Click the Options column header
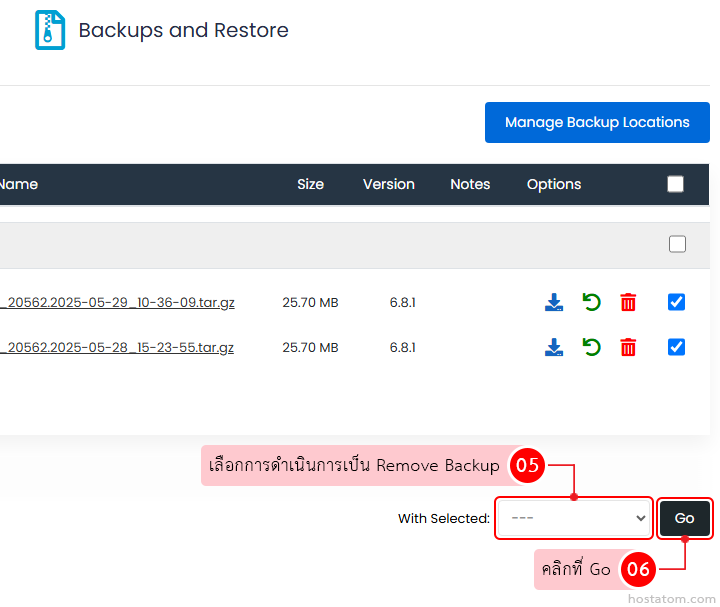Screen dimensions: 720x607 pyautogui.click(x=554, y=184)
